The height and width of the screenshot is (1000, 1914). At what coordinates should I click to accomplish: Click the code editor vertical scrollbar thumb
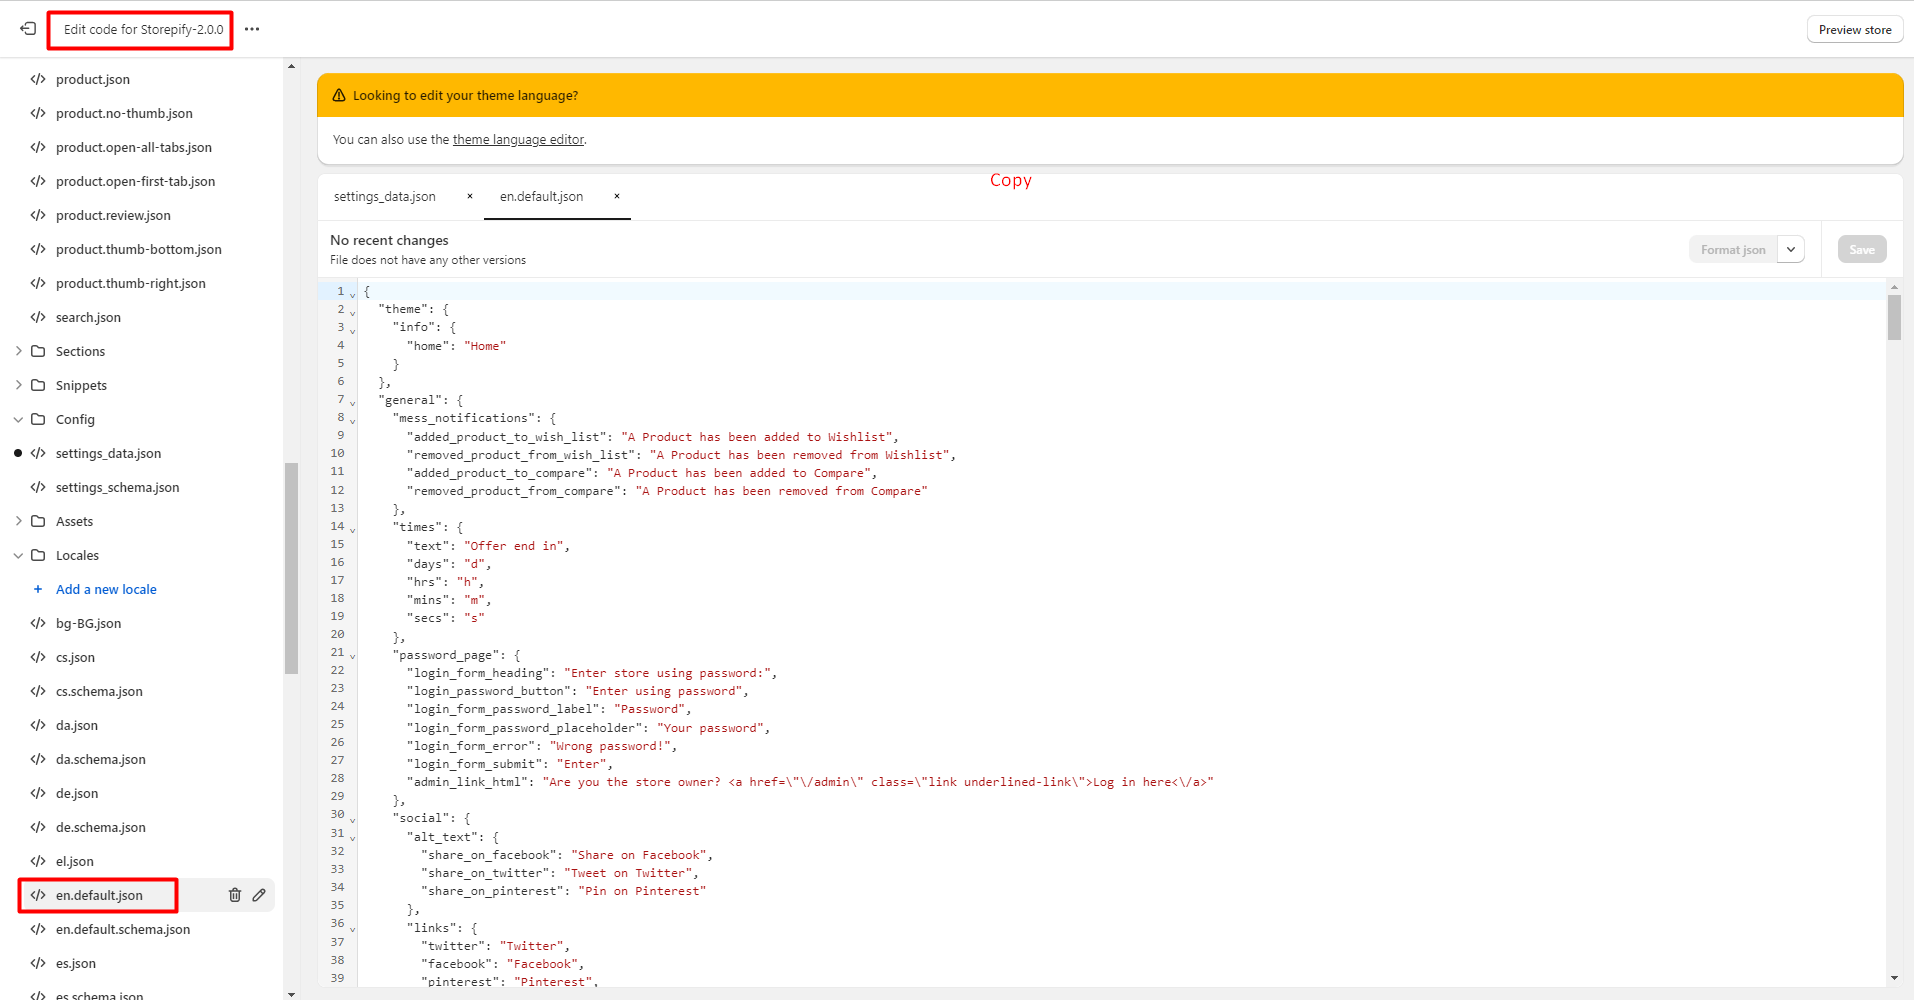pos(1894,318)
